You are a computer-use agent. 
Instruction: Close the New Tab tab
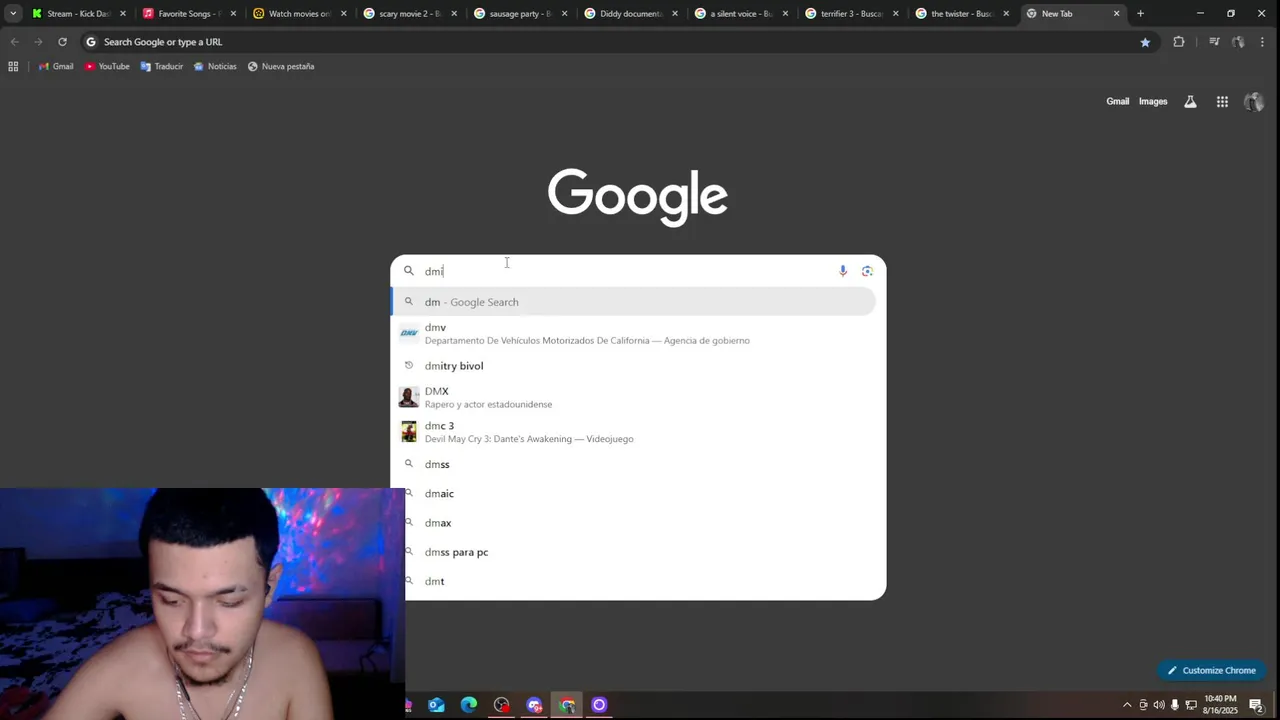(x=1116, y=14)
